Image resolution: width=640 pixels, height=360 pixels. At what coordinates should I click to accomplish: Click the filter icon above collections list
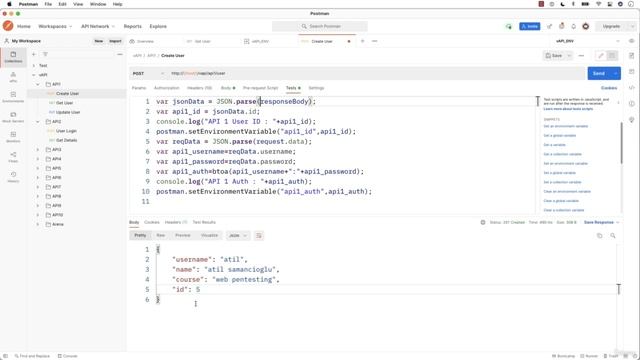pyautogui.click(x=45, y=54)
